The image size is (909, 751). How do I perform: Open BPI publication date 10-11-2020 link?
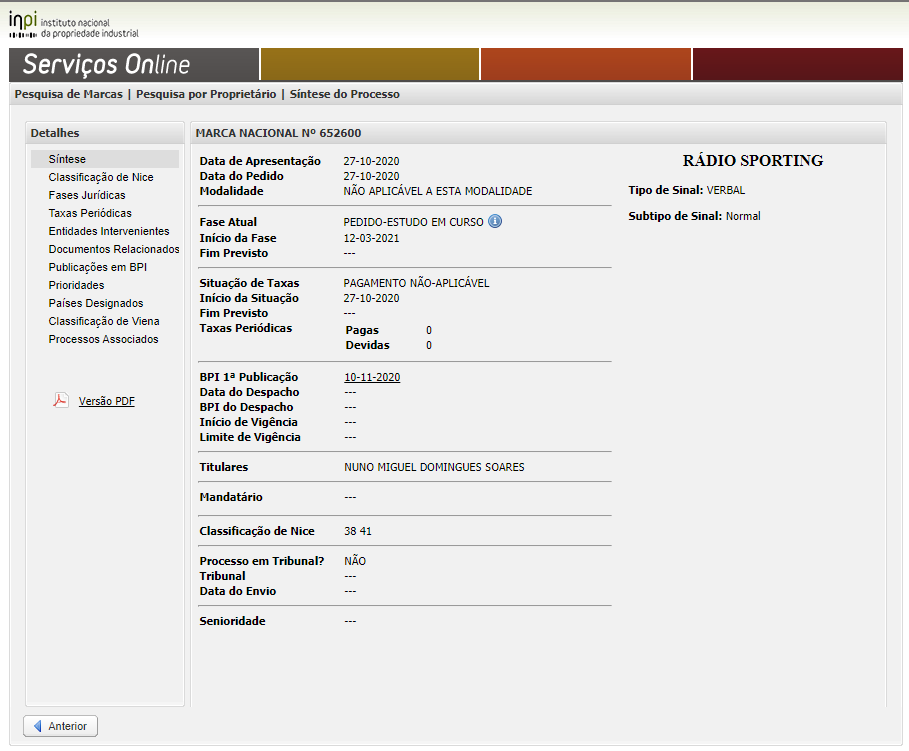pos(372,377)
